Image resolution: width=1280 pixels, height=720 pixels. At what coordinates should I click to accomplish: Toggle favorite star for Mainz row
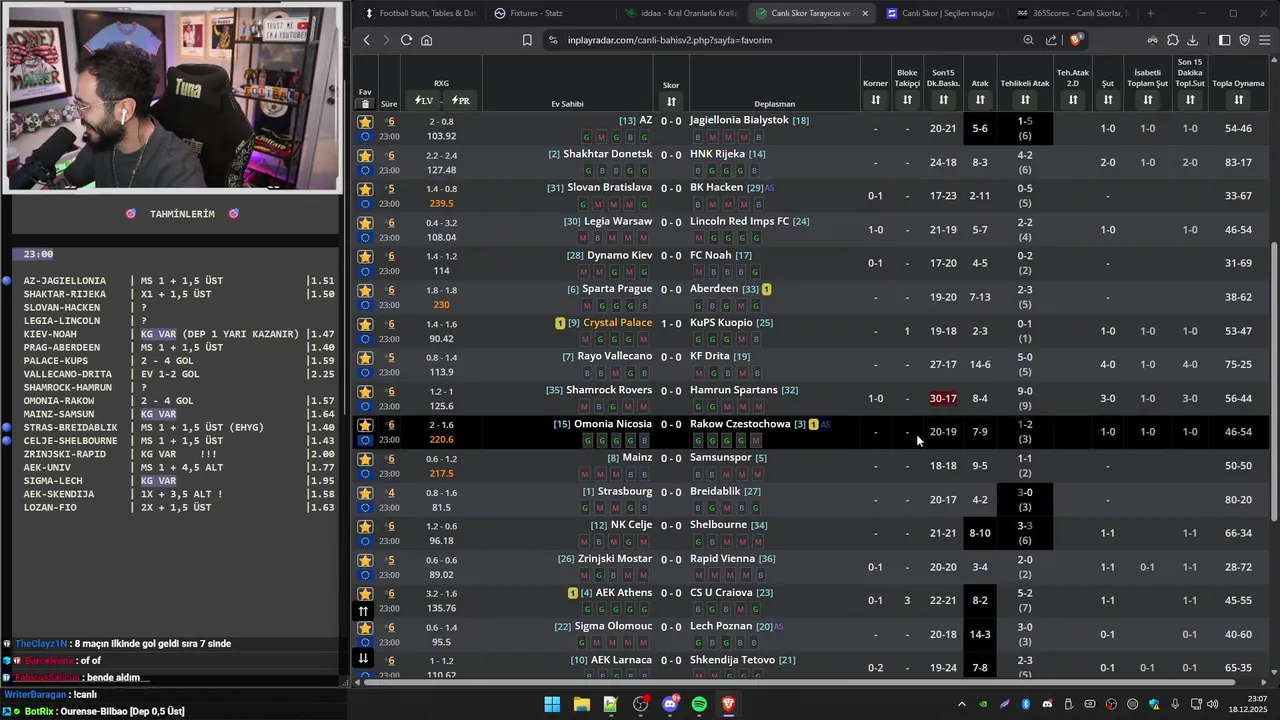[365, 459]
